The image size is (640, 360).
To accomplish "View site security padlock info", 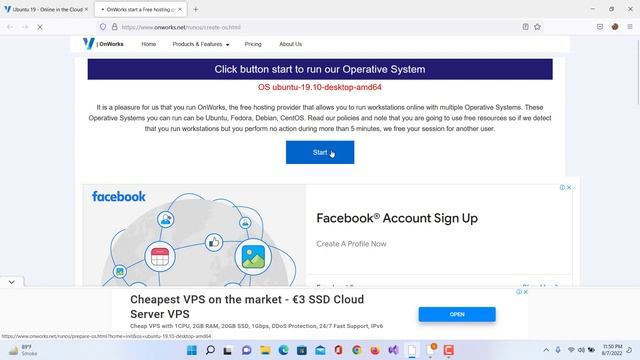I will (115, 27).
